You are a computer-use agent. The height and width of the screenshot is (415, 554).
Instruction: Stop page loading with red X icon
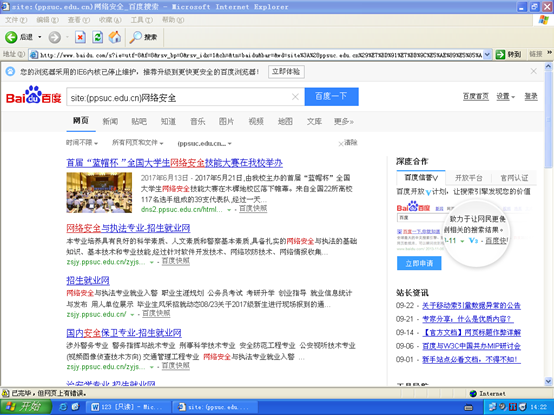coord(80,37)
